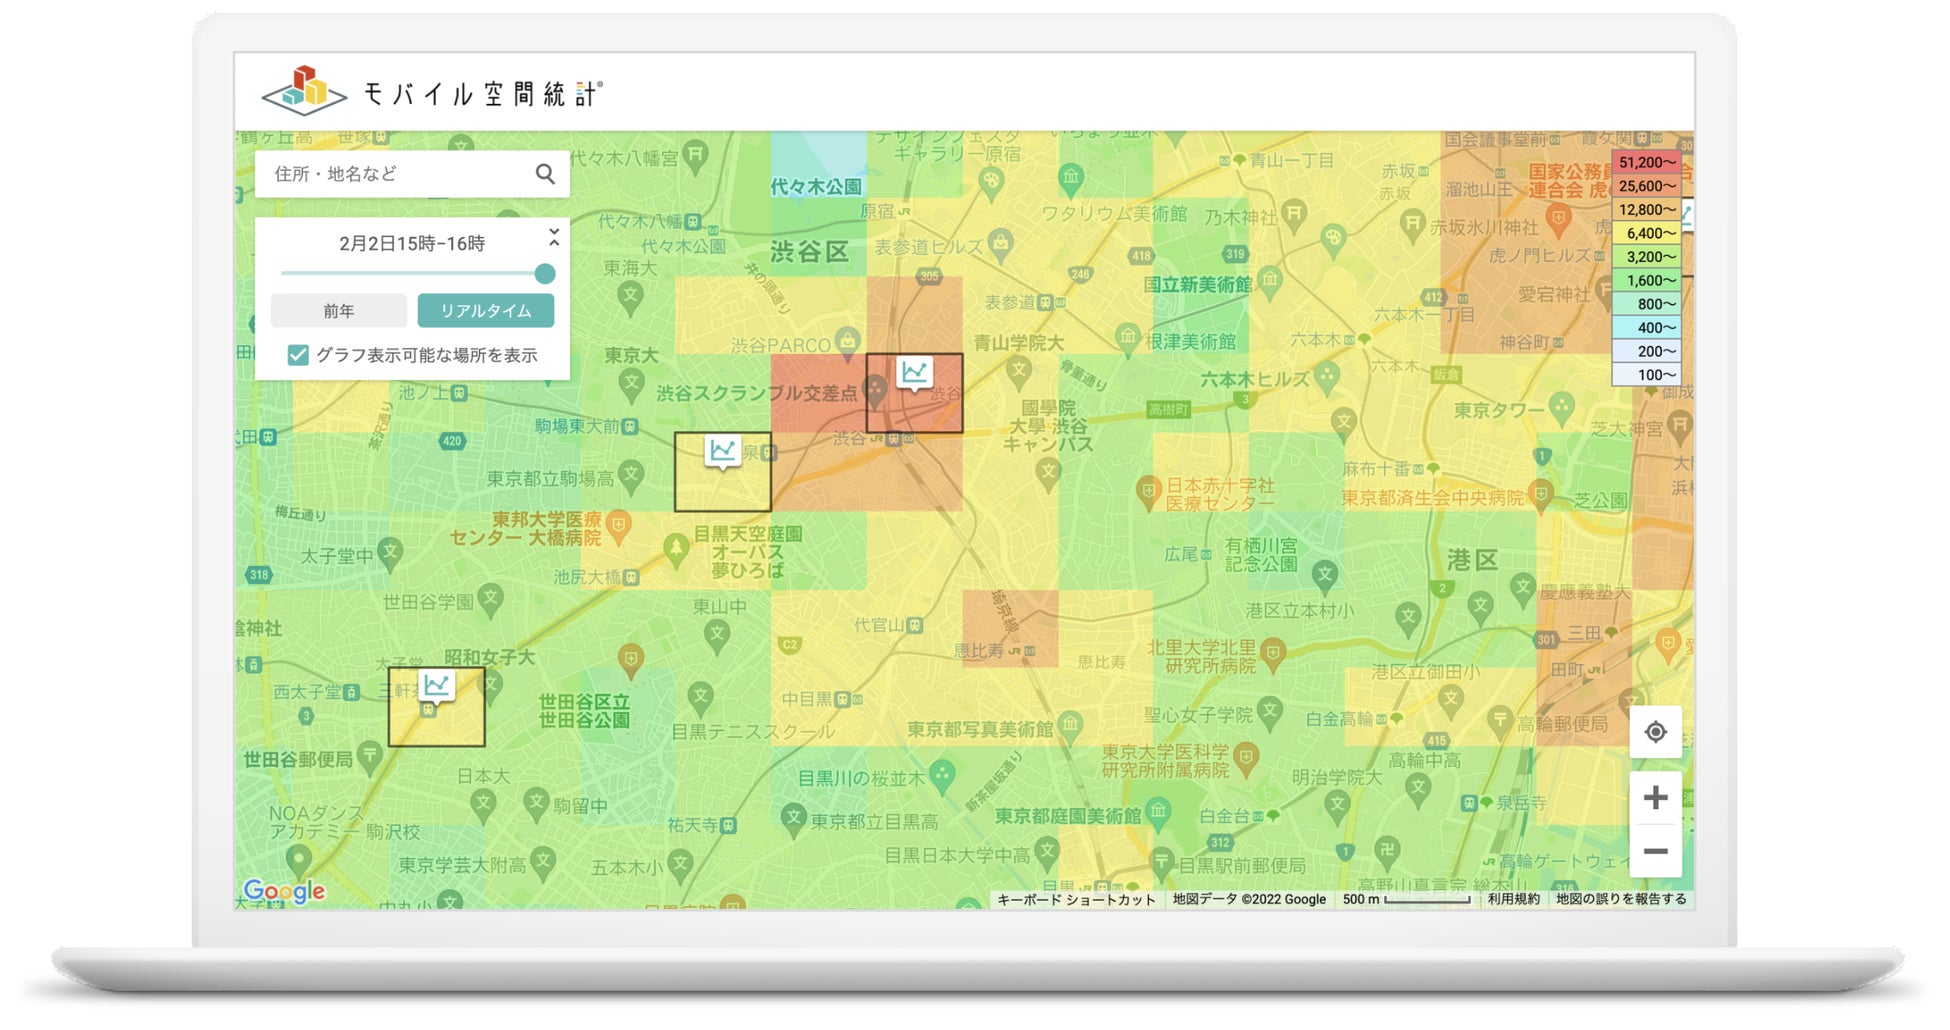This screenshot has width=1950, height=1030.
Task: Zoom in with the plus button
Action: click(x=1655, y=798)
